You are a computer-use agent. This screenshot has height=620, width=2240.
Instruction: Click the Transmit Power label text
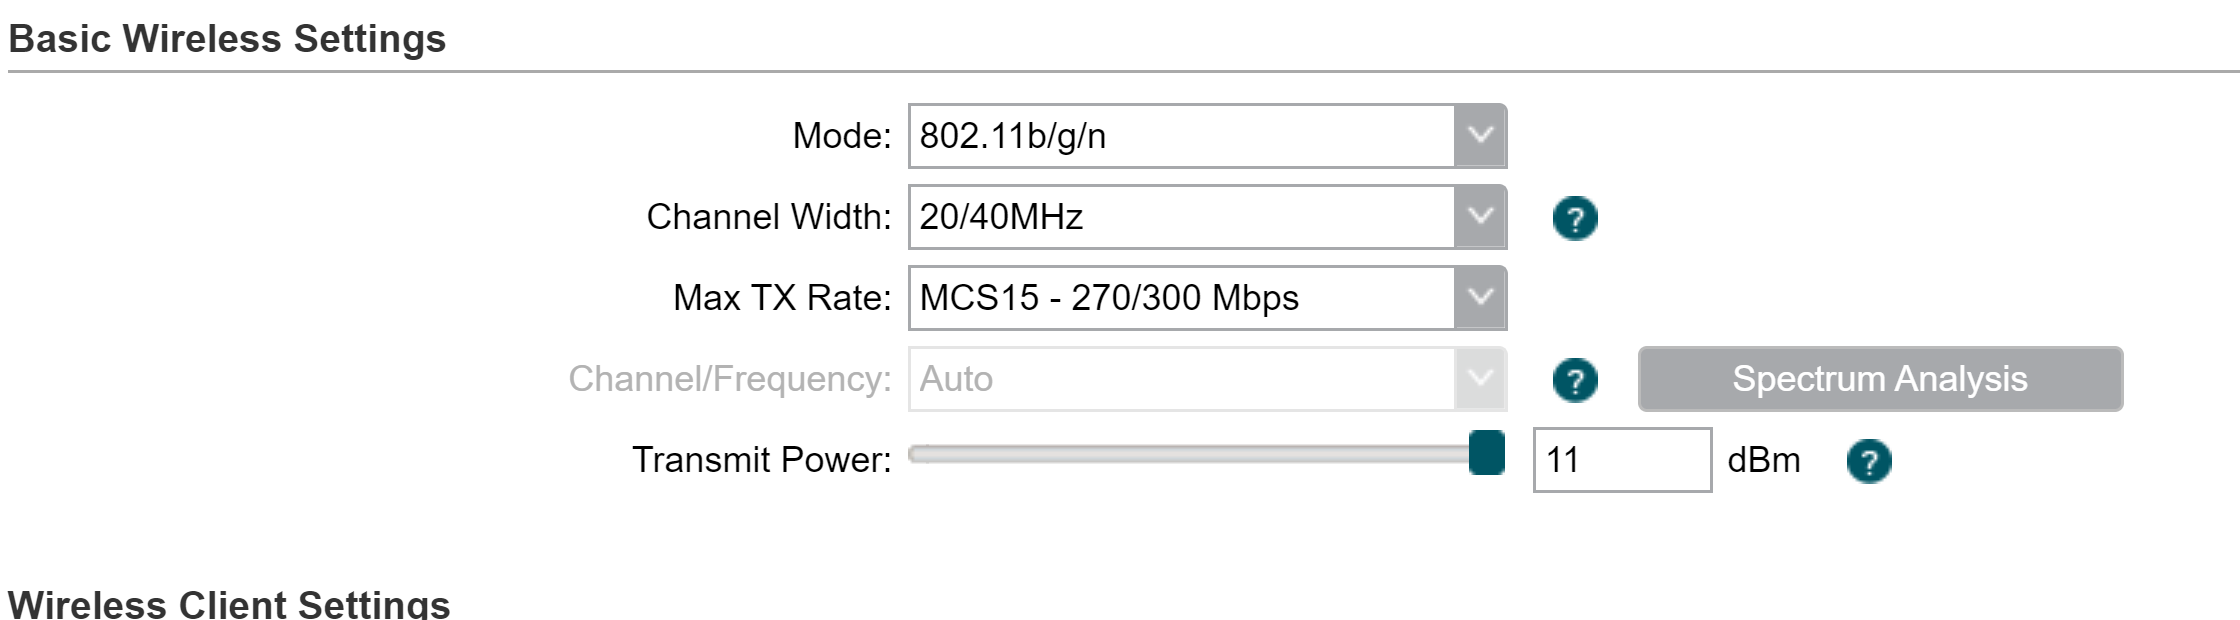click(x=762, y=460)
